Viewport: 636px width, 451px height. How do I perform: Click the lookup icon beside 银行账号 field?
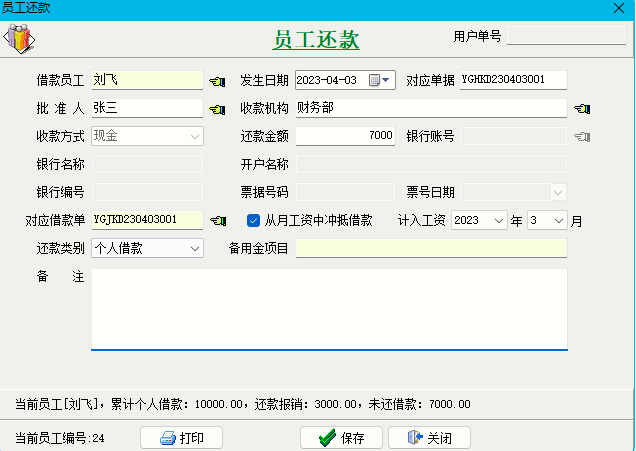[x=581, y=137]
